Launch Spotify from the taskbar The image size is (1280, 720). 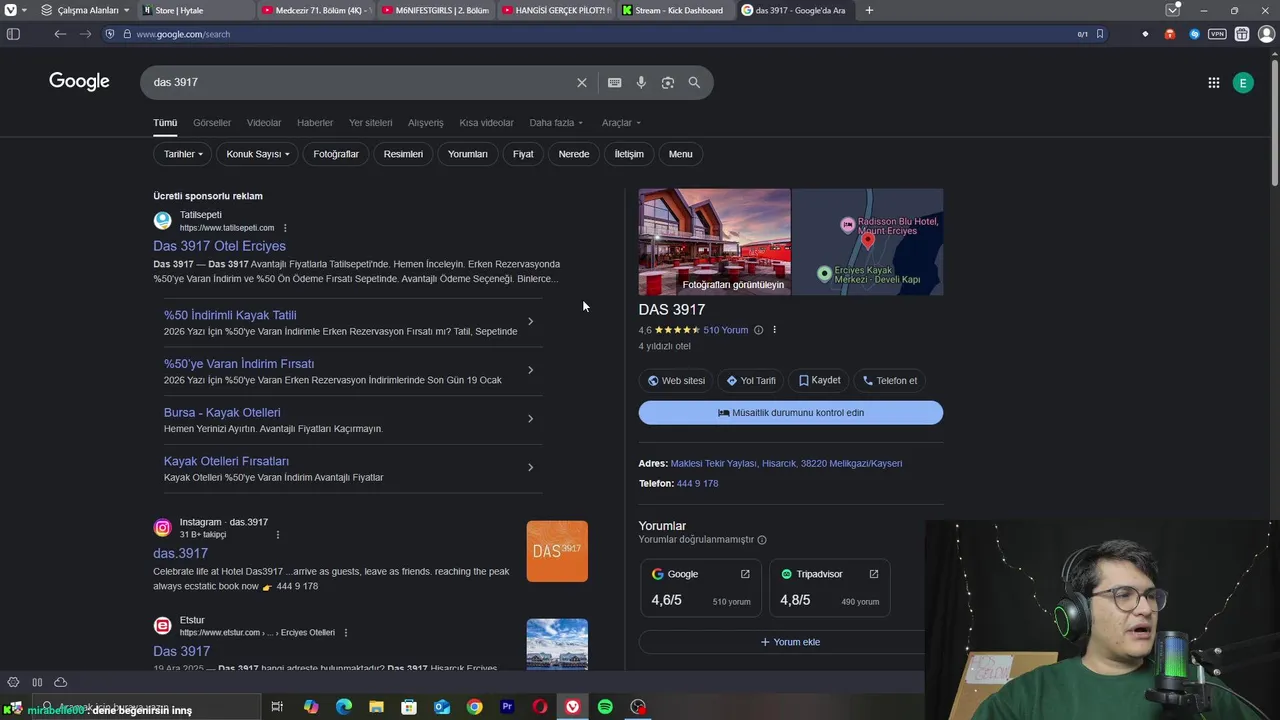(x=605, y=707)
